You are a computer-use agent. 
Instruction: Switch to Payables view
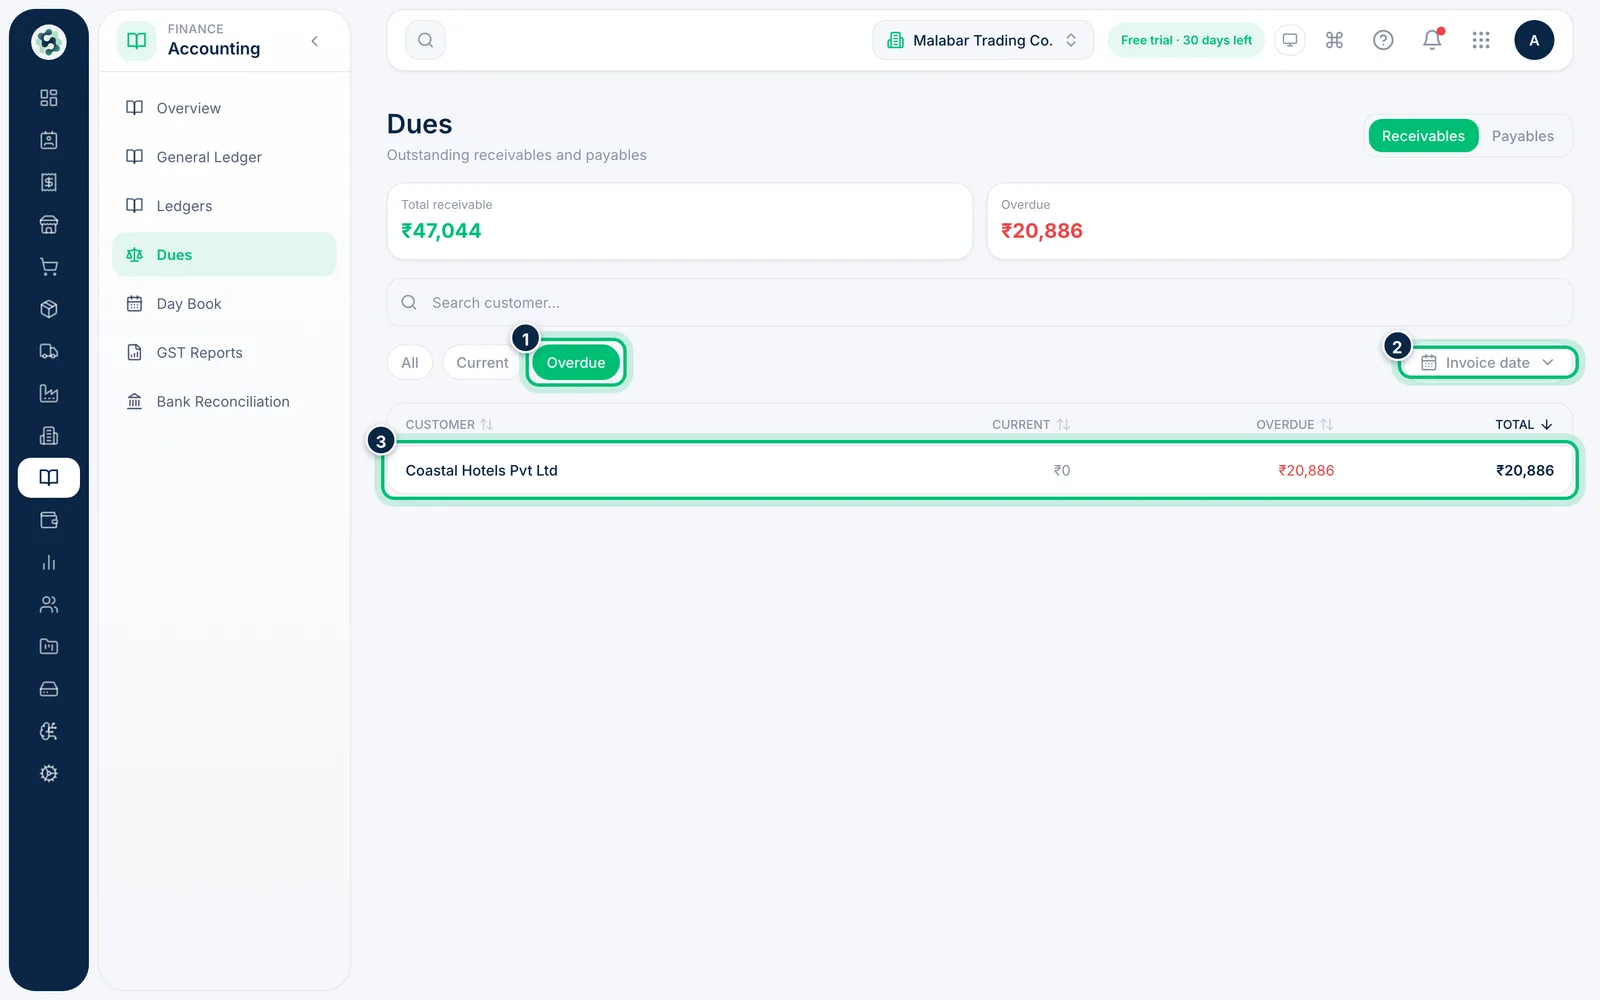[1522, 136]
